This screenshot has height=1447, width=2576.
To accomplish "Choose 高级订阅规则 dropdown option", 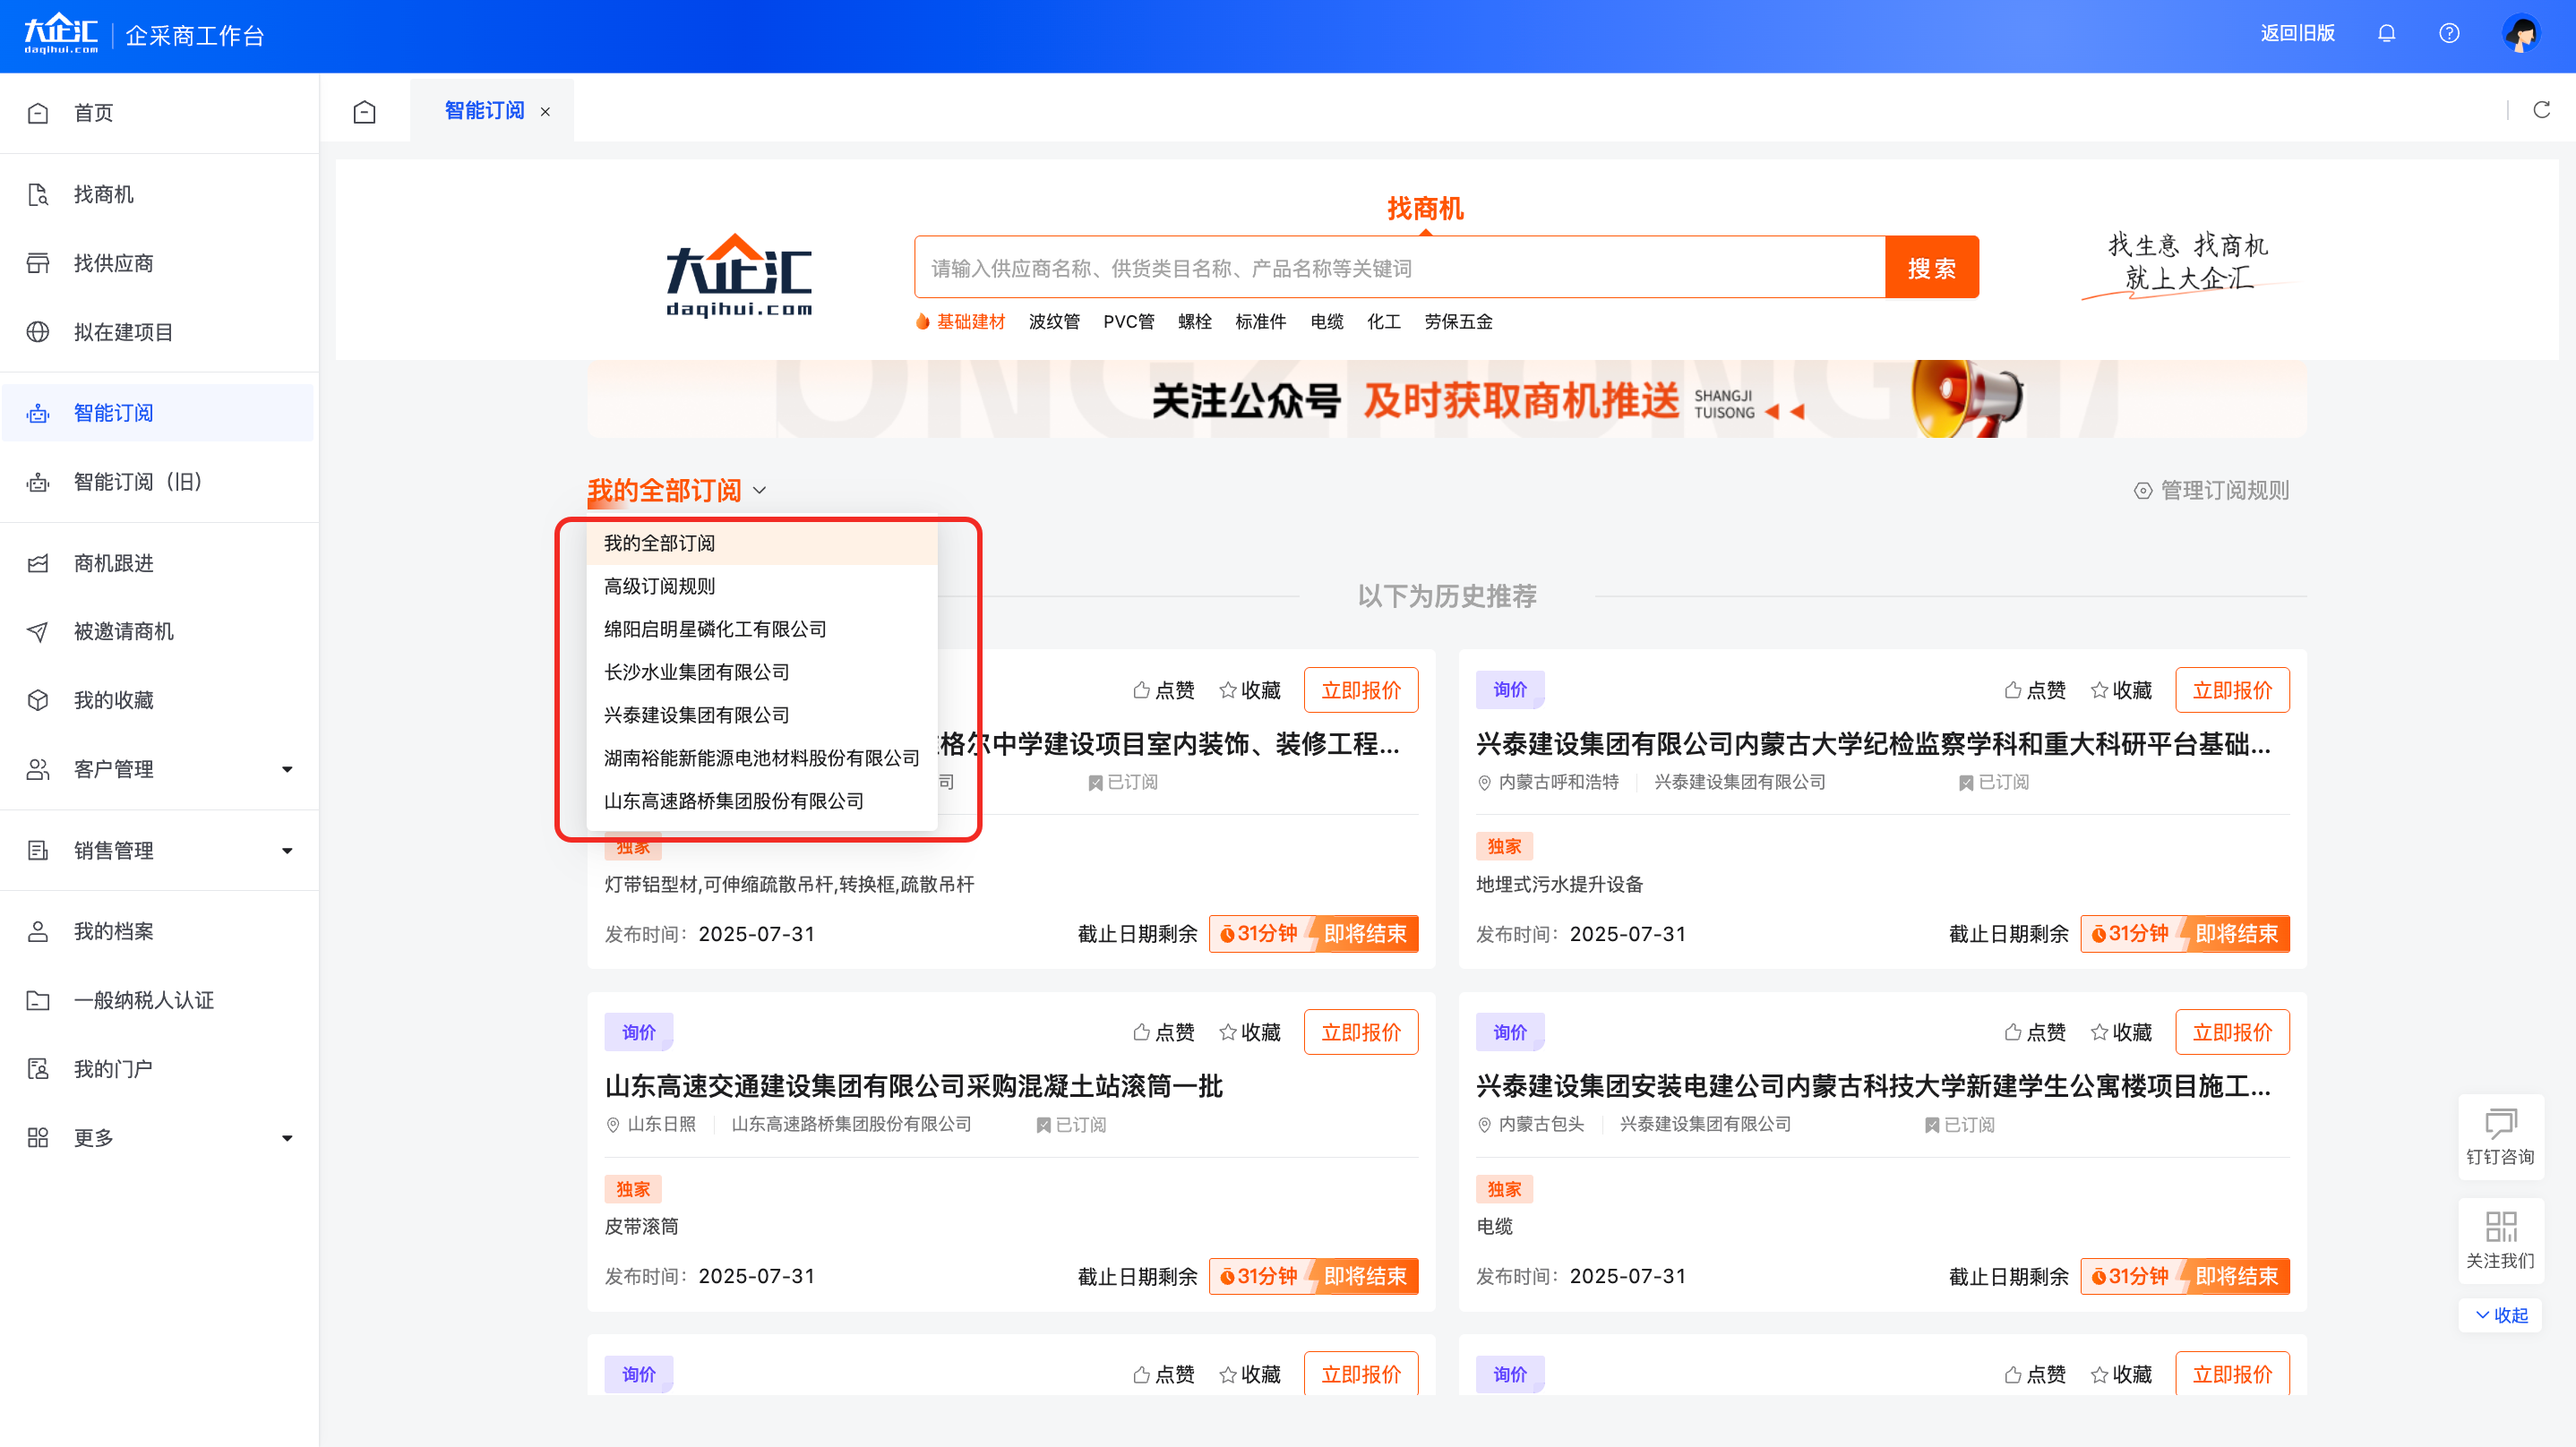I will click(762, 586).
